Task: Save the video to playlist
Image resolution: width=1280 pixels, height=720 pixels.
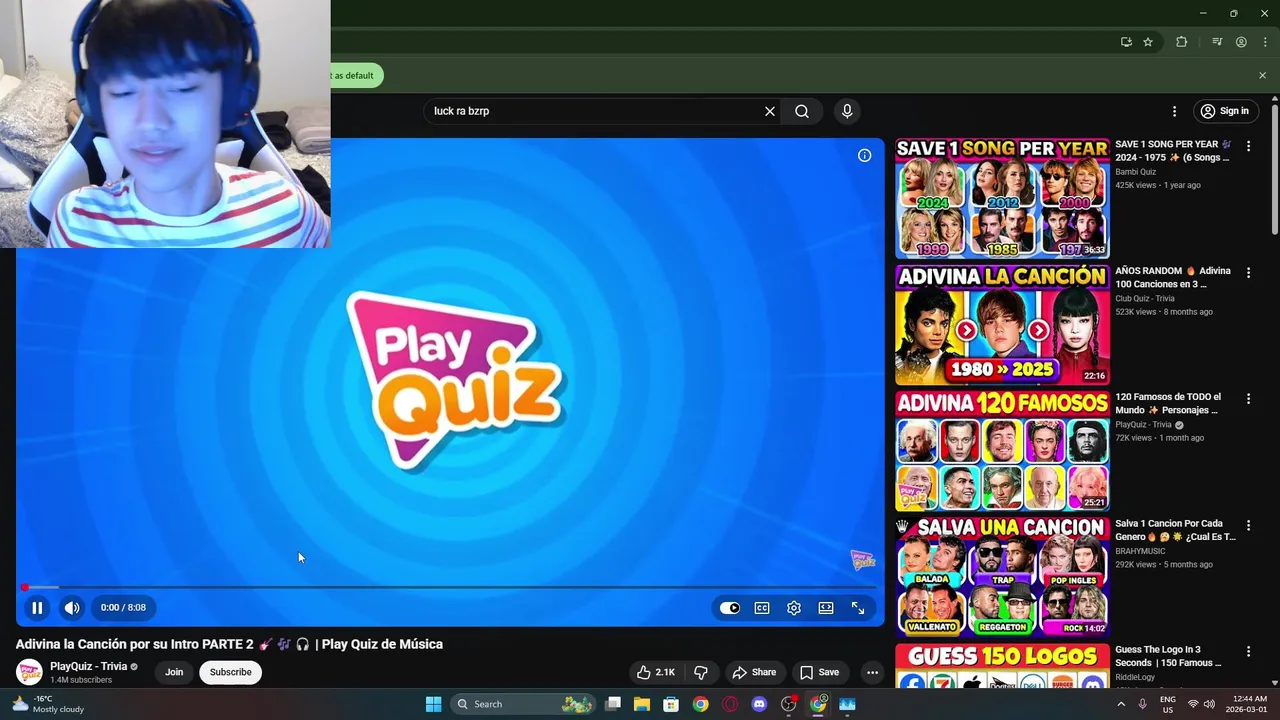Action: tap(819, 672)
